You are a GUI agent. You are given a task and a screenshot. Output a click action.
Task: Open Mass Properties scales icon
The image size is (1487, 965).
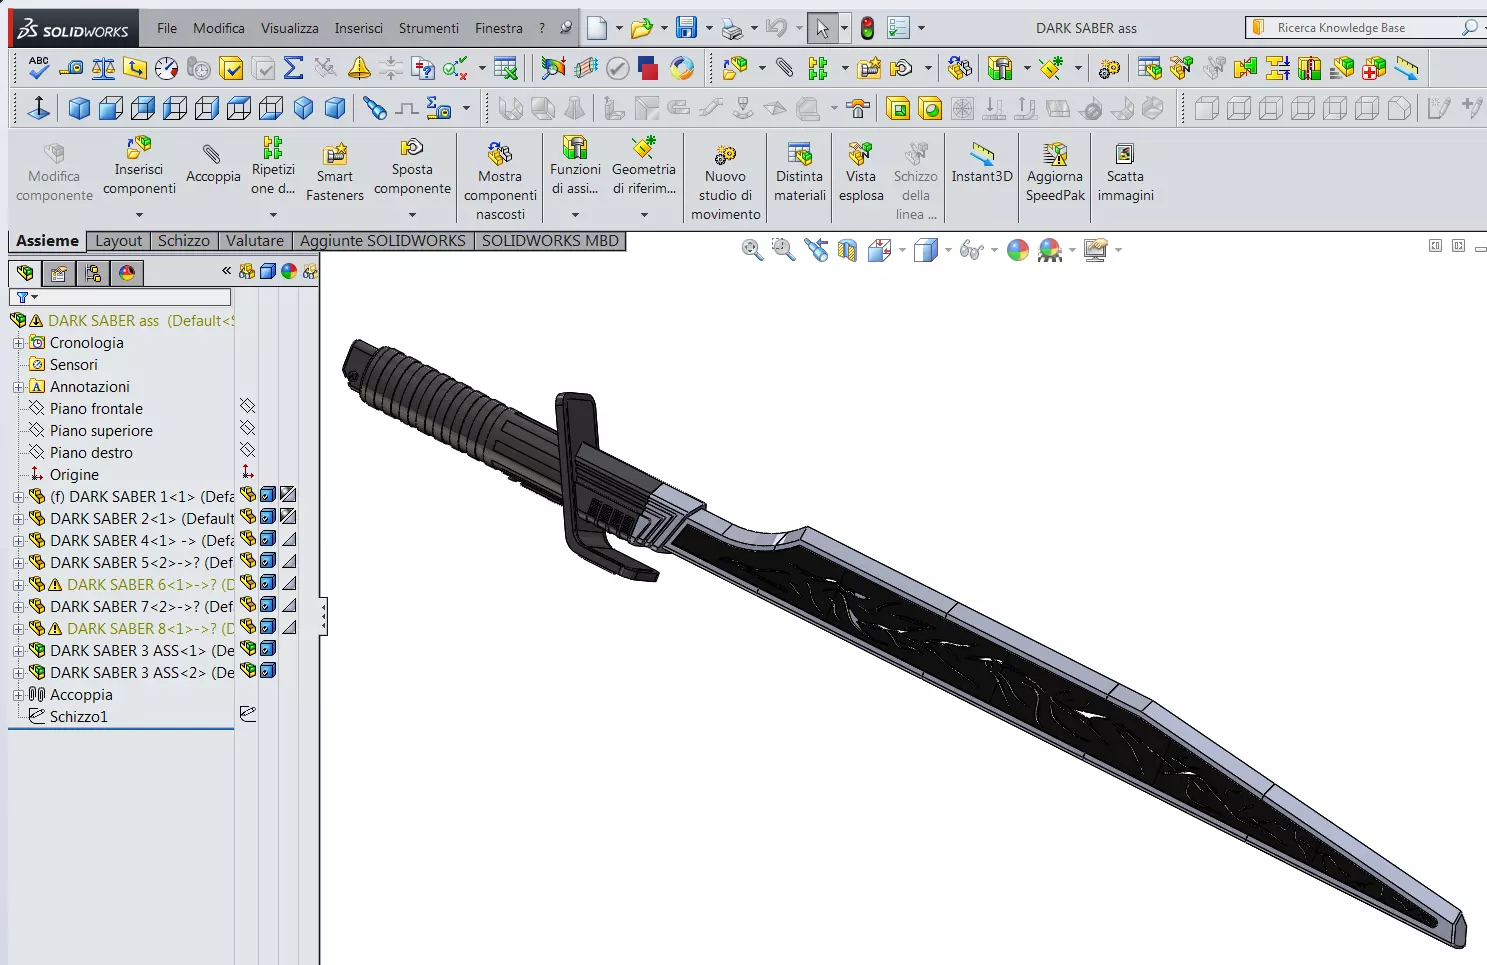[x=103, y=68]
